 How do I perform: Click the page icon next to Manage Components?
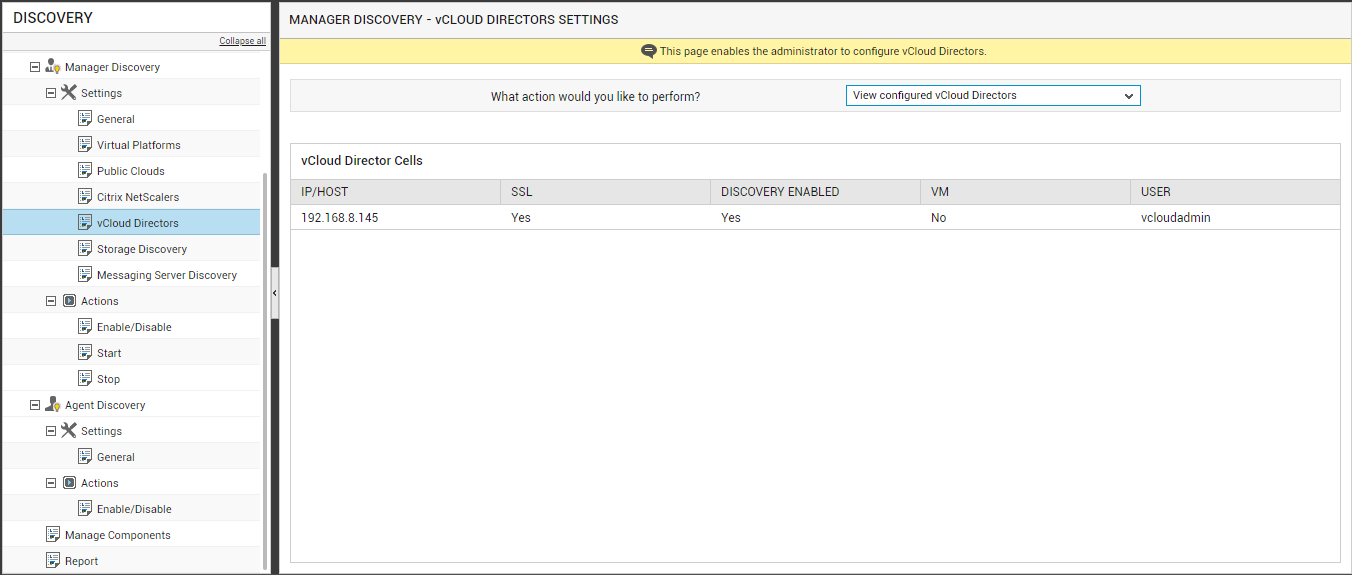click(53, 535)
